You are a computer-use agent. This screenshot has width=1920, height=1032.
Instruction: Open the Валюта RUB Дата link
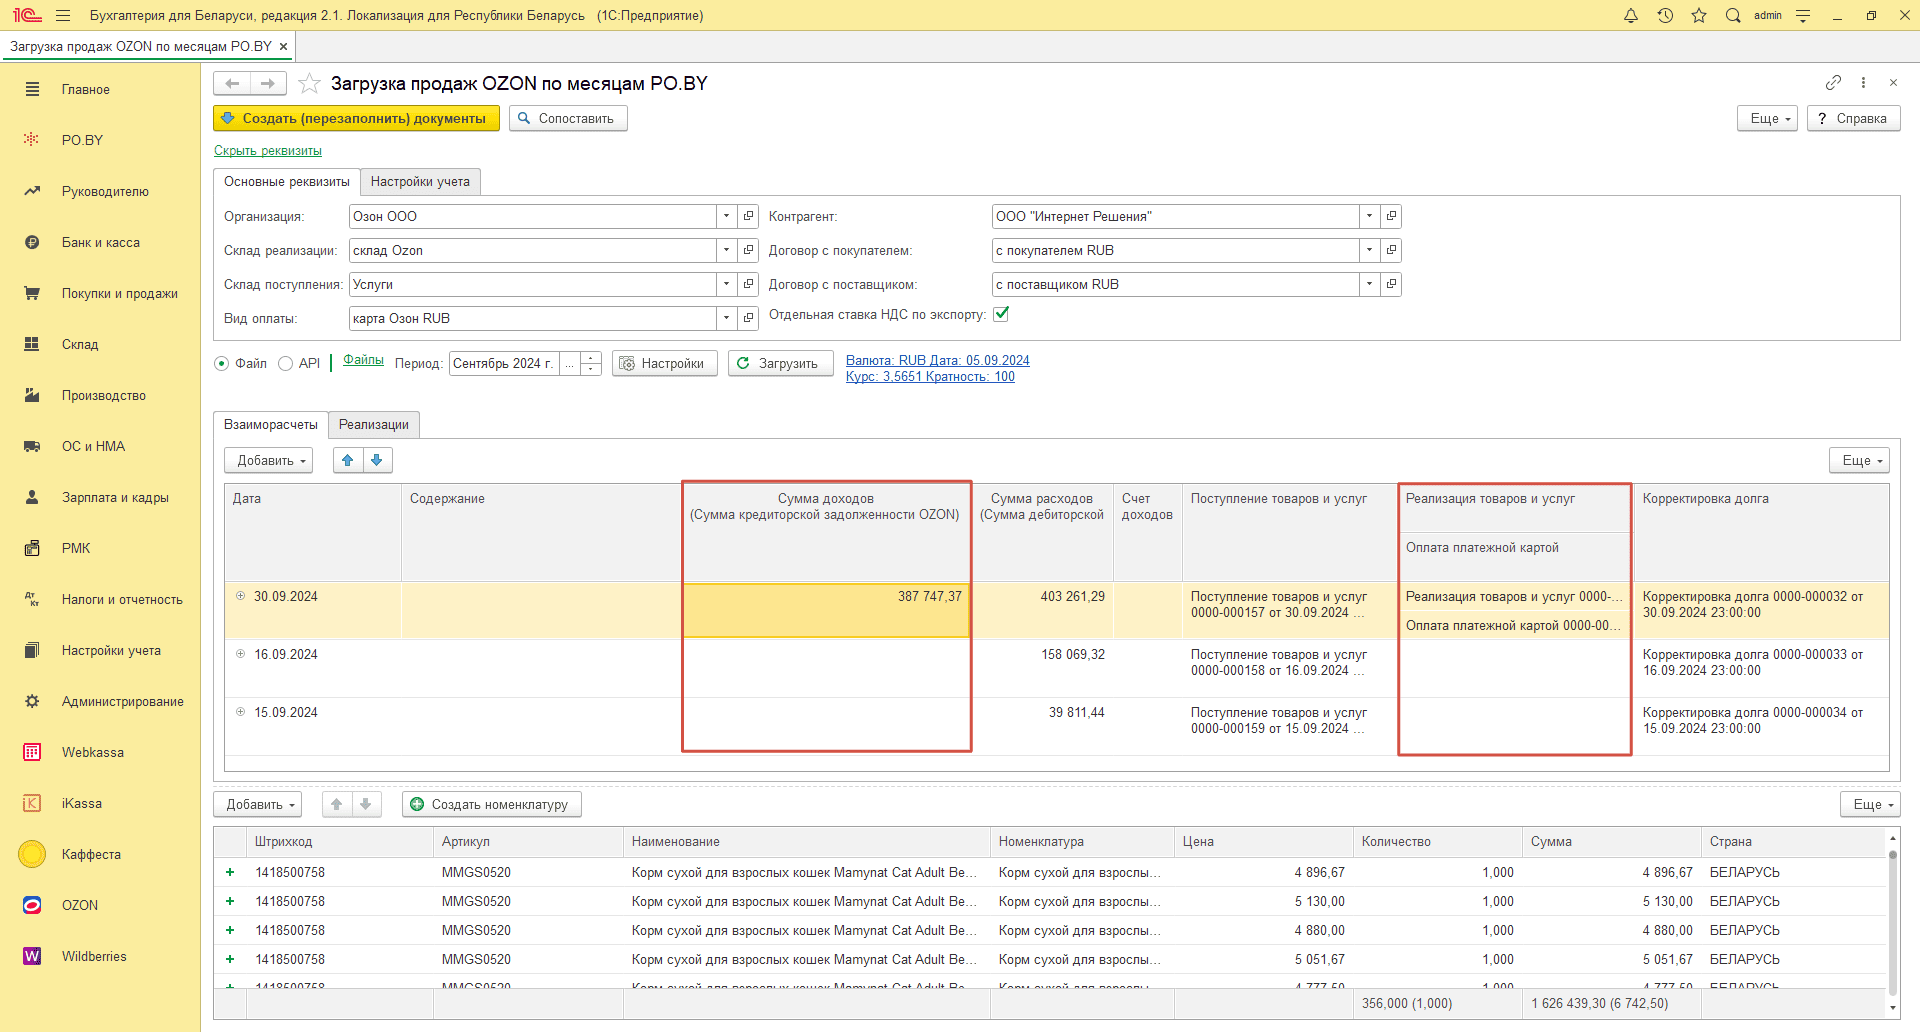(938, 360)
